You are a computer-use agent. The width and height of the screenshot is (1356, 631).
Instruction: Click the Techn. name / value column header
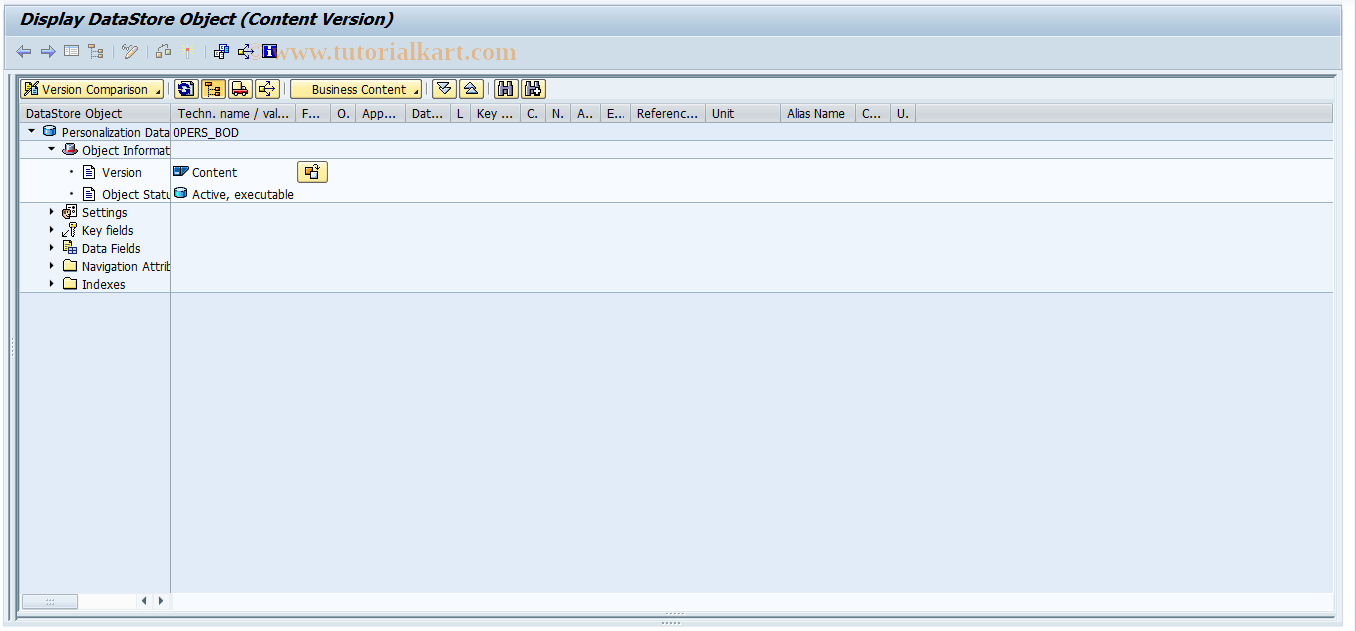tap(233, 113)
